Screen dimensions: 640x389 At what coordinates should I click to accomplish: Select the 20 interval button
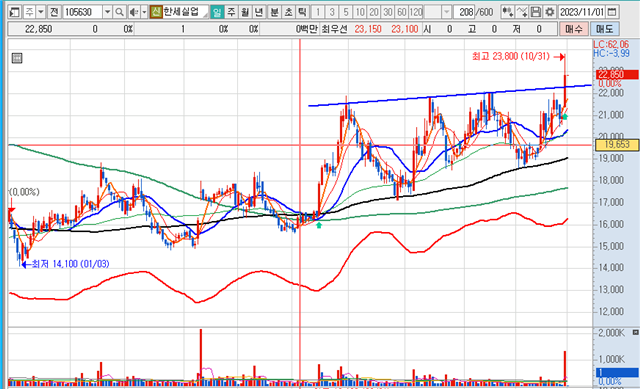click(374, 12)
